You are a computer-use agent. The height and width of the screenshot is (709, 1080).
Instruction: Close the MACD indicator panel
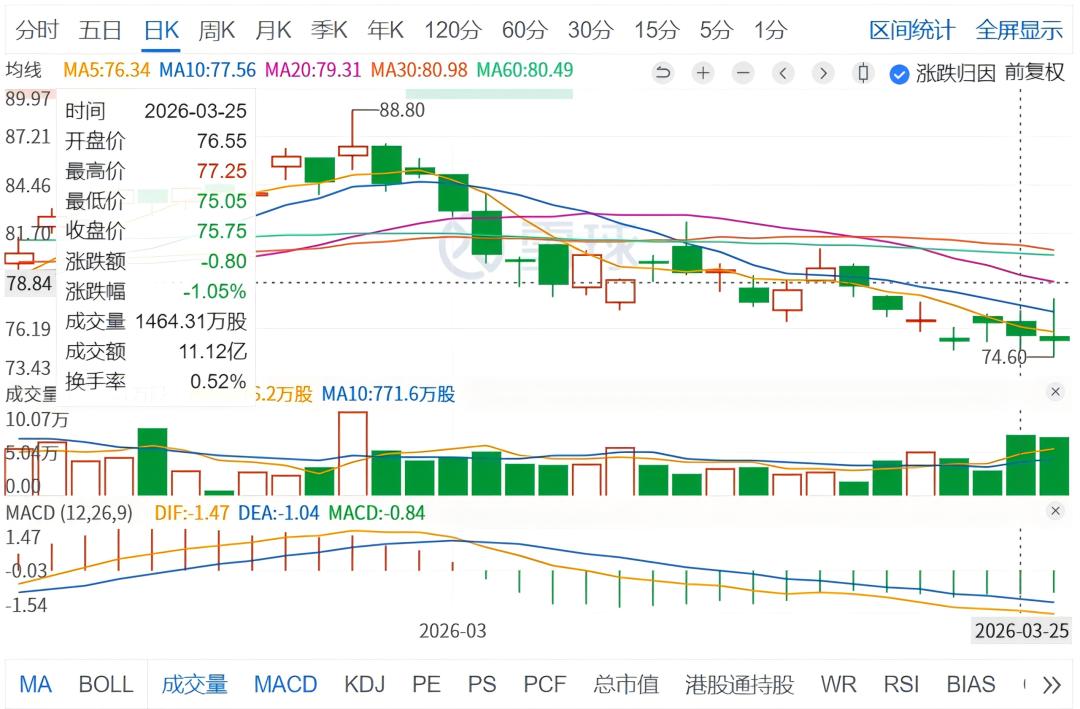click(x=1055, y=511)
